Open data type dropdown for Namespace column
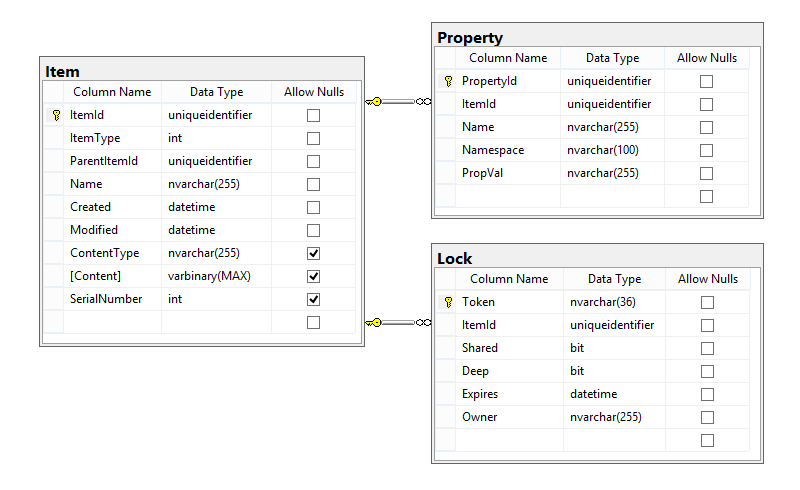This screenshot has width=800, height=490. [x=611, y=150]
